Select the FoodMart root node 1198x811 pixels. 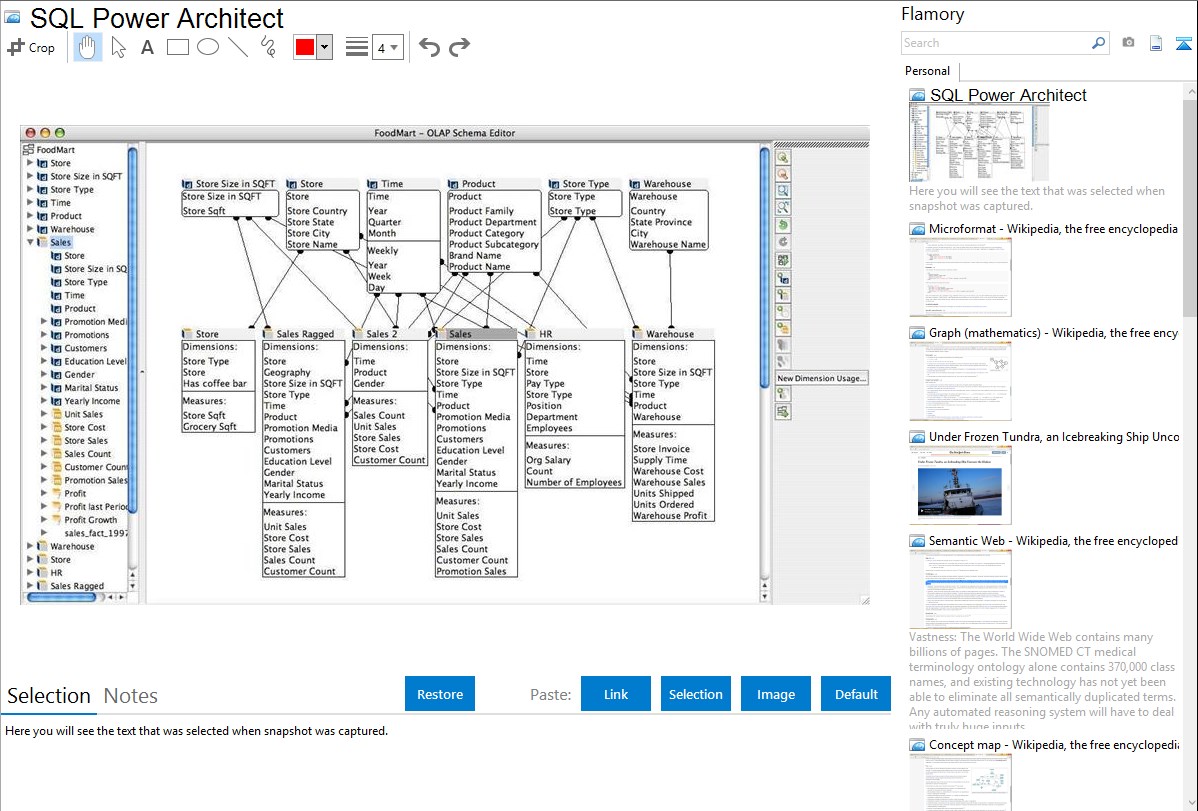pyautogui.click(x=55, y=150)
